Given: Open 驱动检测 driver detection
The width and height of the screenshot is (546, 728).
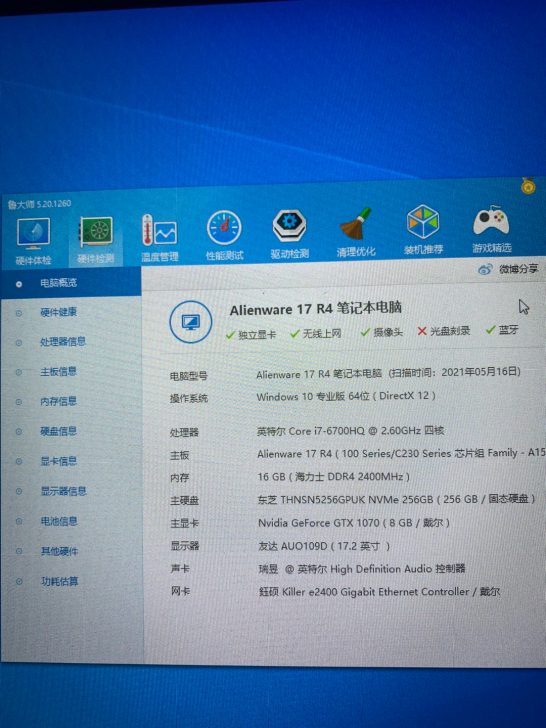Looking at the screenshot, I should [x=289, y=234].
